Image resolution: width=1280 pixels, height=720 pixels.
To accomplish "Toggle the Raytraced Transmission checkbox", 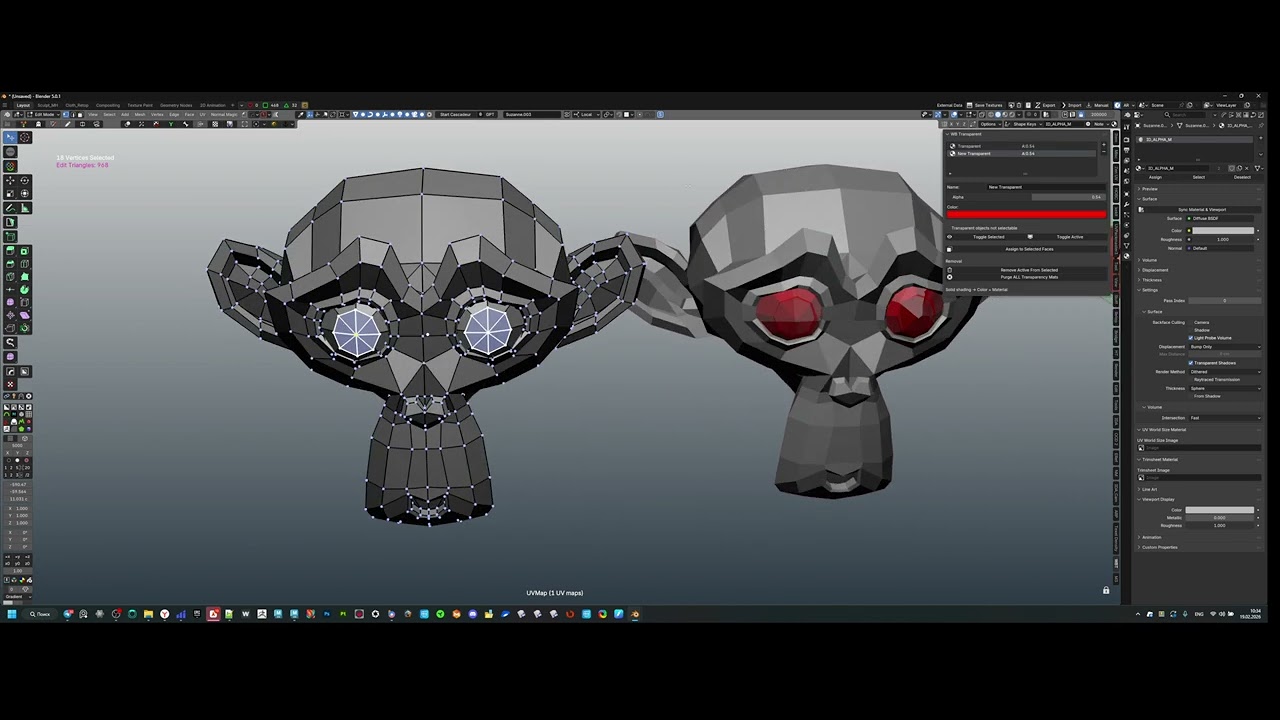I will tap(1190, 379).
